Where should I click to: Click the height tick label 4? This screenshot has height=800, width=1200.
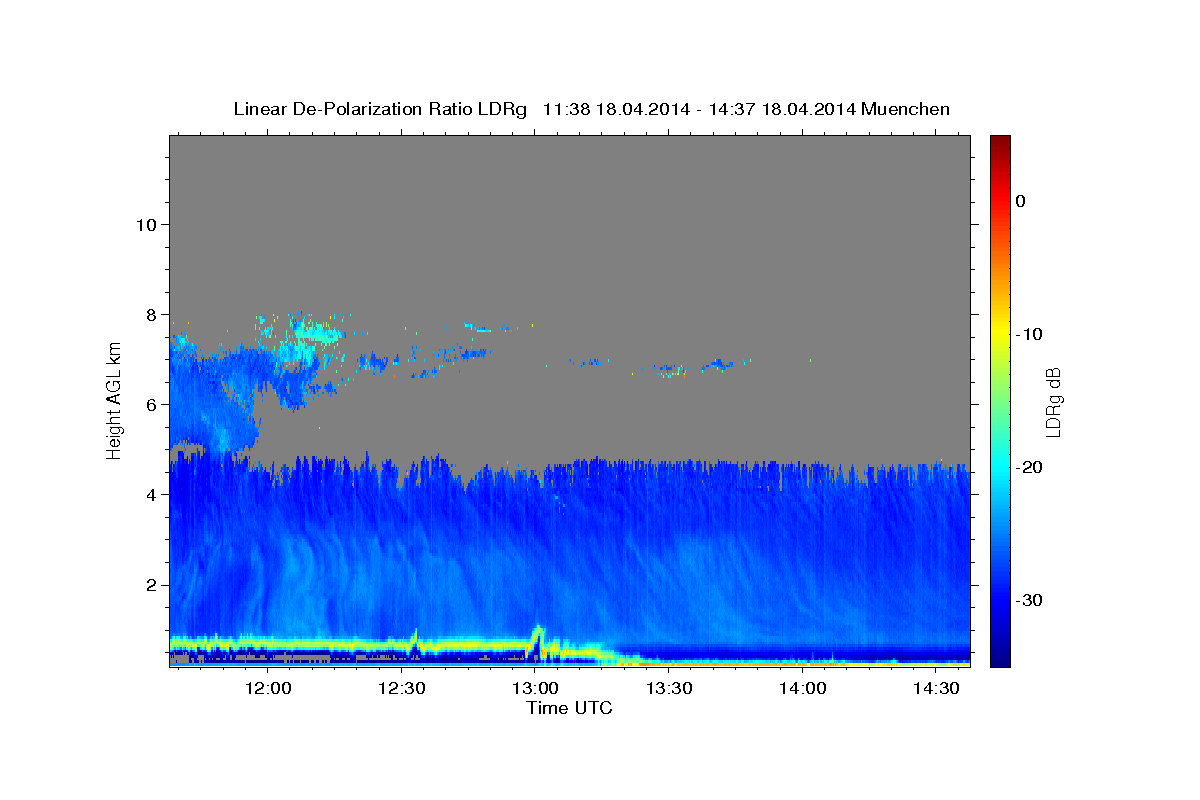click(151, 494)
